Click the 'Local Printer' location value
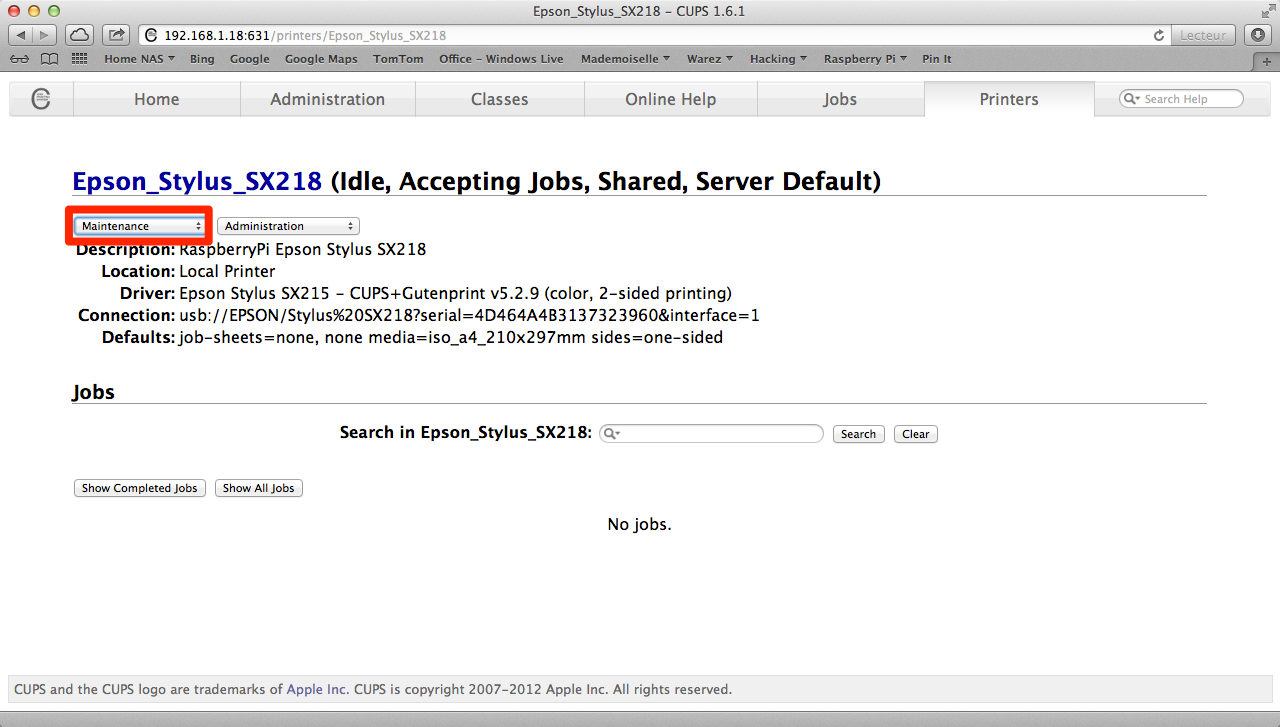Viewport: 1280px width, 727px height. pyautogui.click(x=227, y=271)
